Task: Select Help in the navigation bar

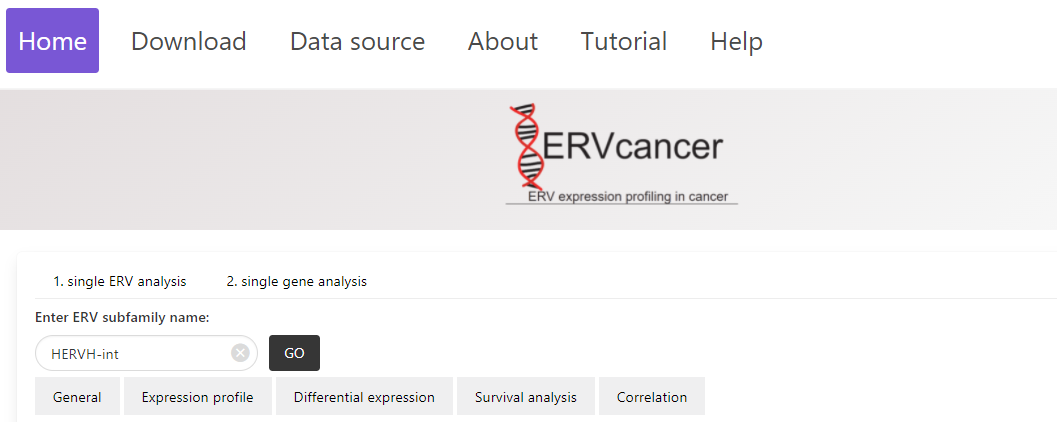Action: (x=736, y=41)
